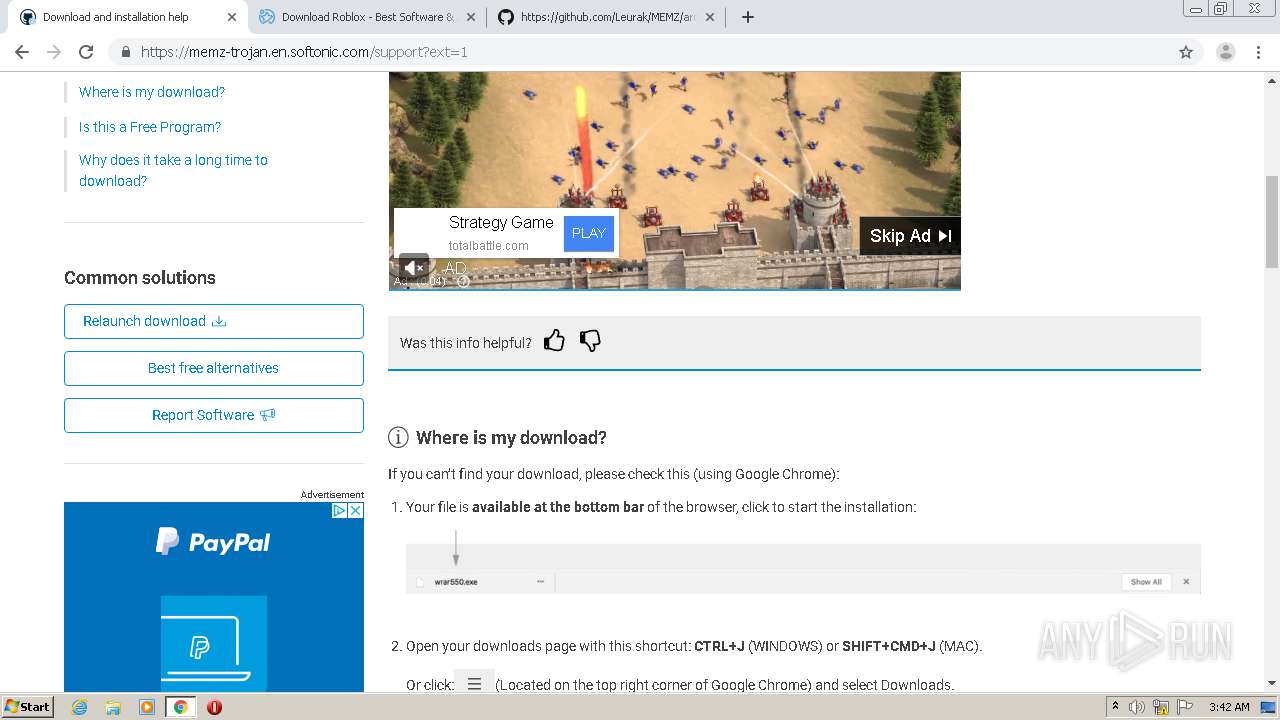The image size is (1280, 720).
Task: Close the GitHub MEMZ tab
Action: pyautogui.click(x=710, y=17)
